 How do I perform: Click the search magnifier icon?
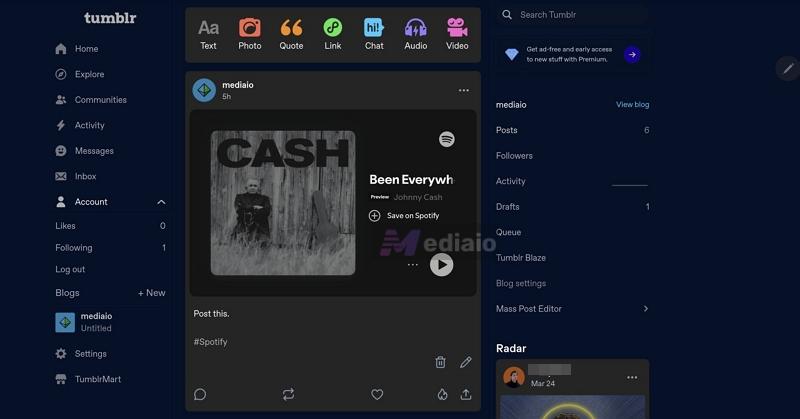click(507, 15)
